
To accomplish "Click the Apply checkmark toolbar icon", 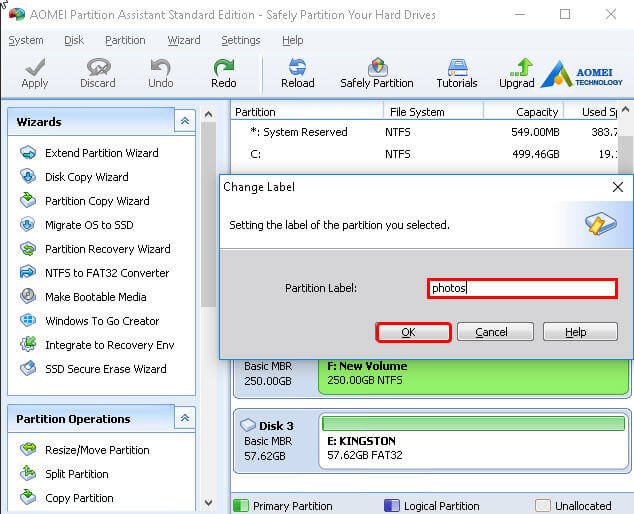I will coord(35,67).
